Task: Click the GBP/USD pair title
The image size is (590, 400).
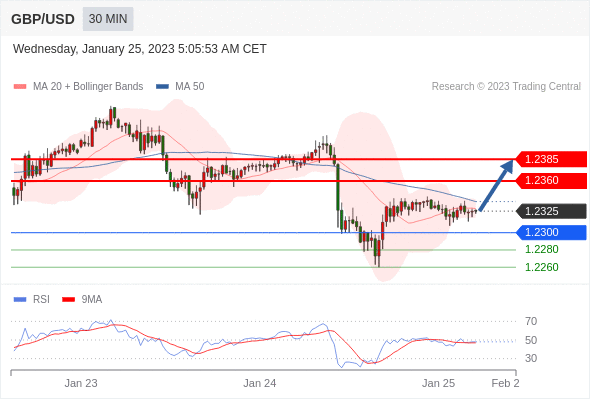Action: point(43,19)
